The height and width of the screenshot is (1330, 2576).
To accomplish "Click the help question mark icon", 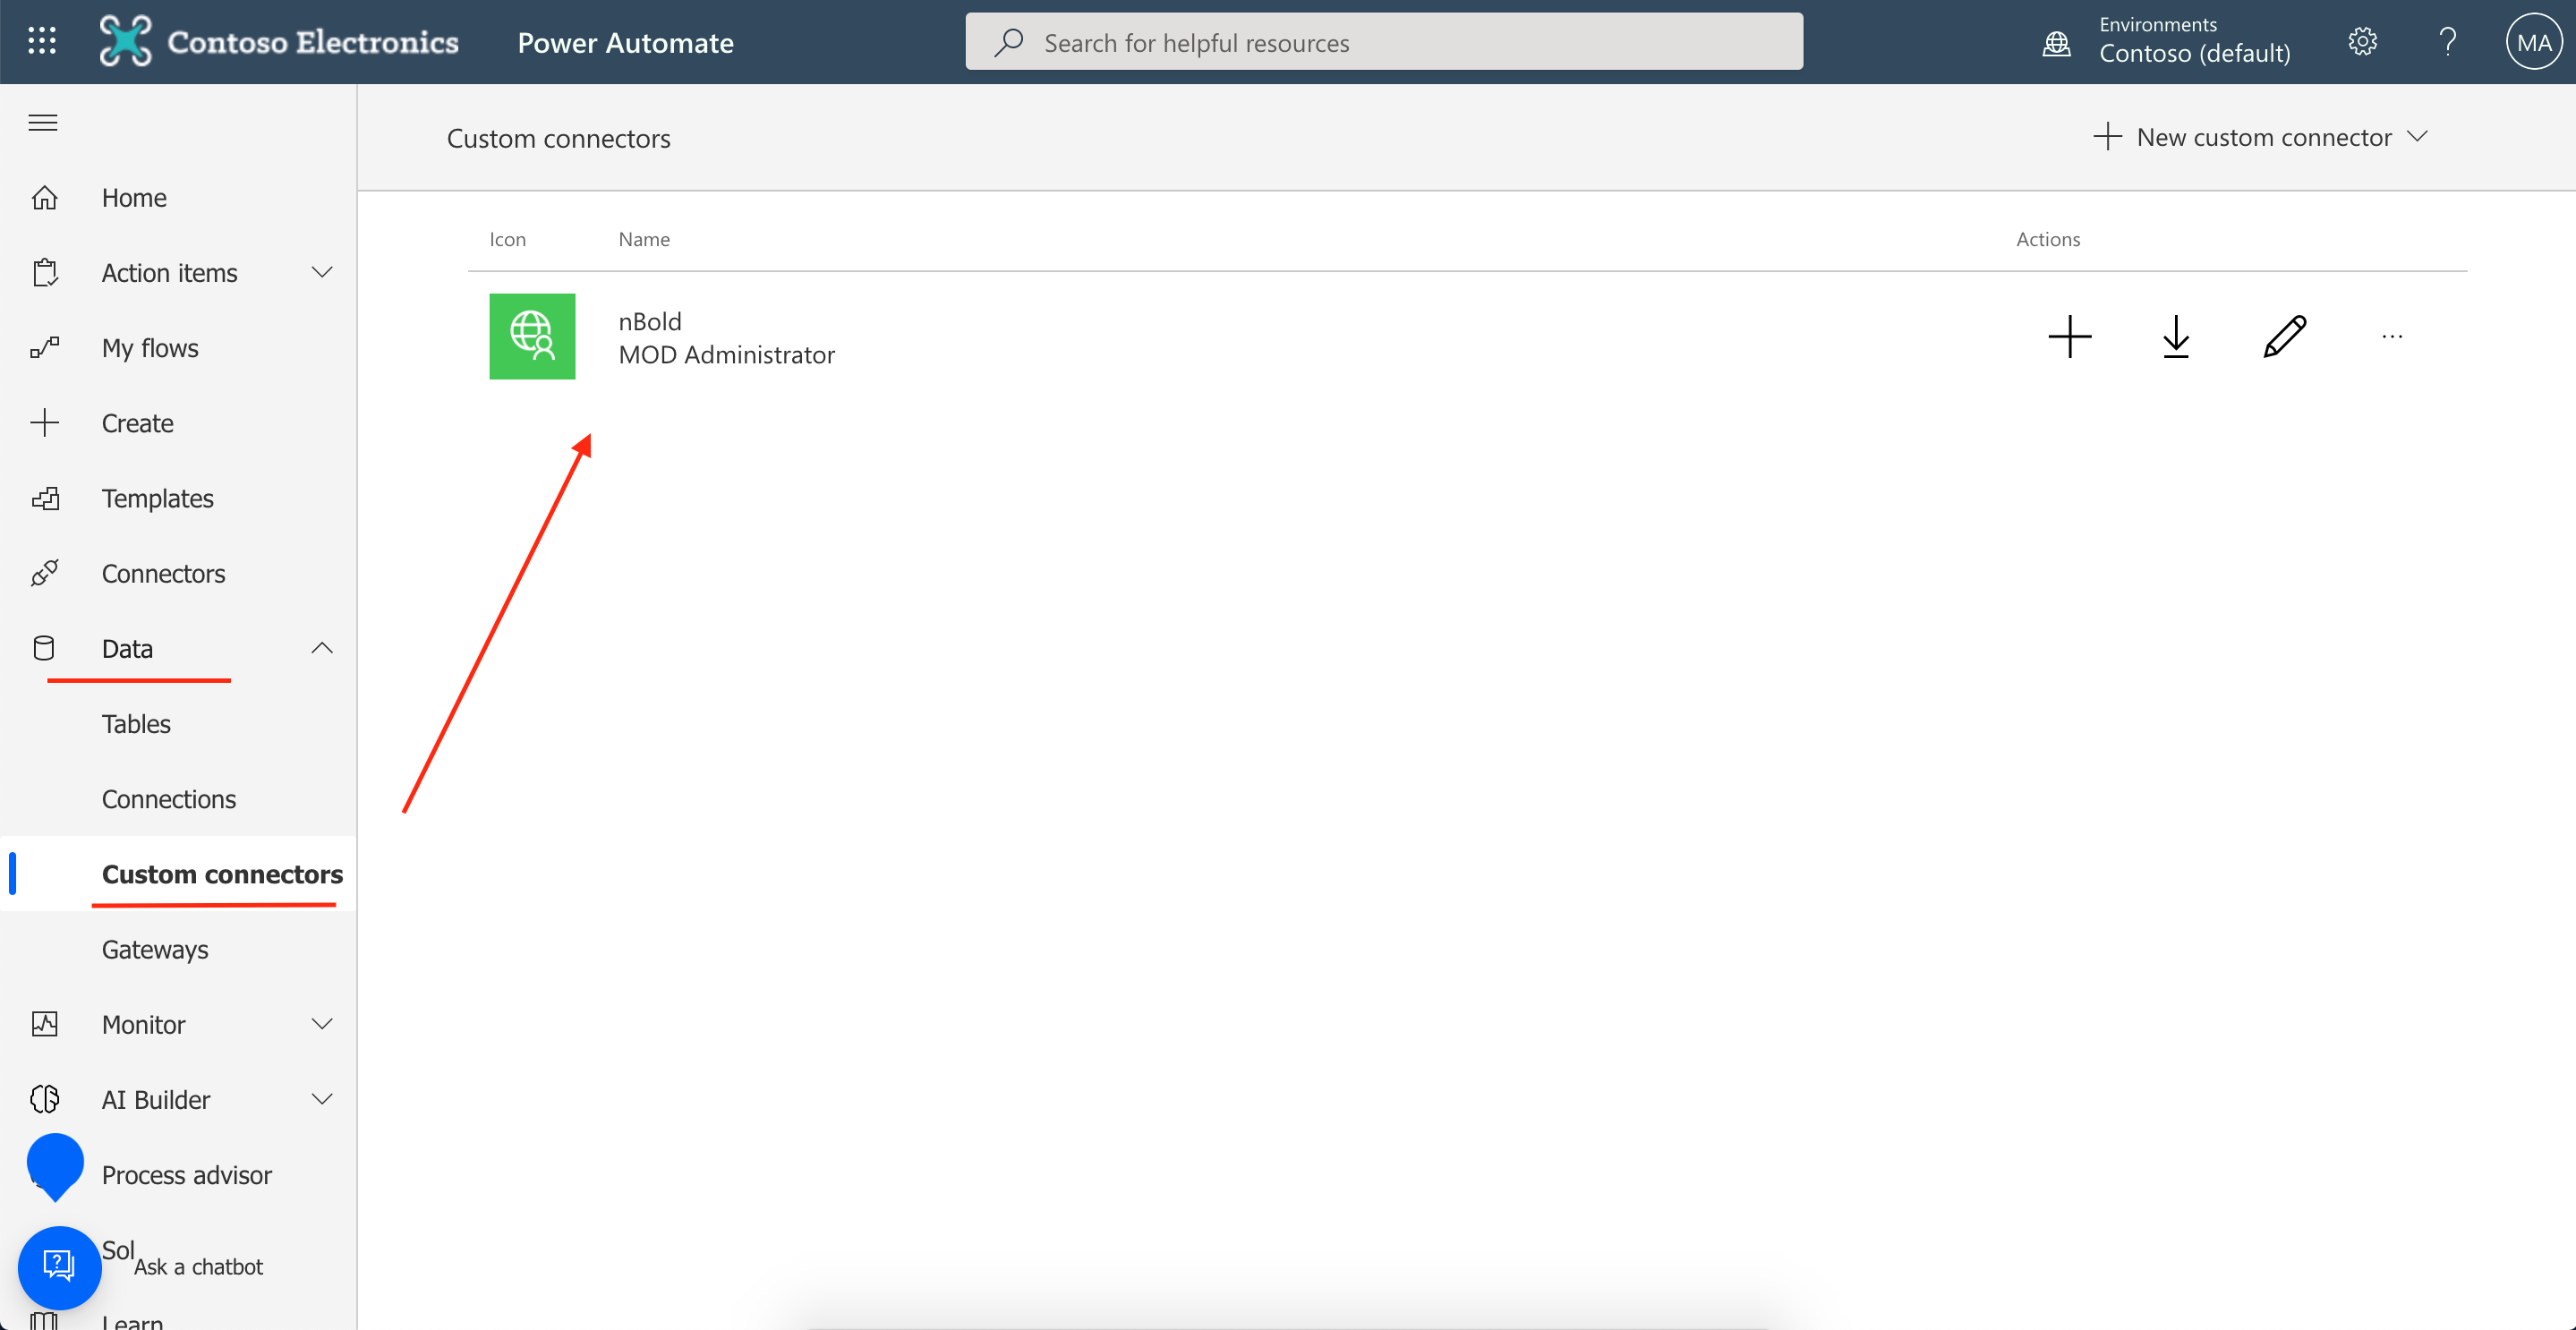I will pos(2447,42).
